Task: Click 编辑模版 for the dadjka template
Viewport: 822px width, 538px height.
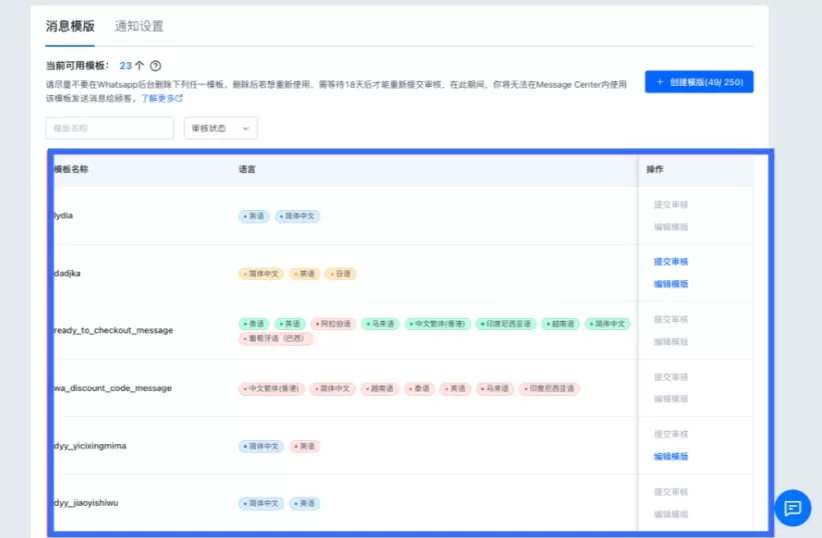Action: pyautogui.click(x=671, y=284)
